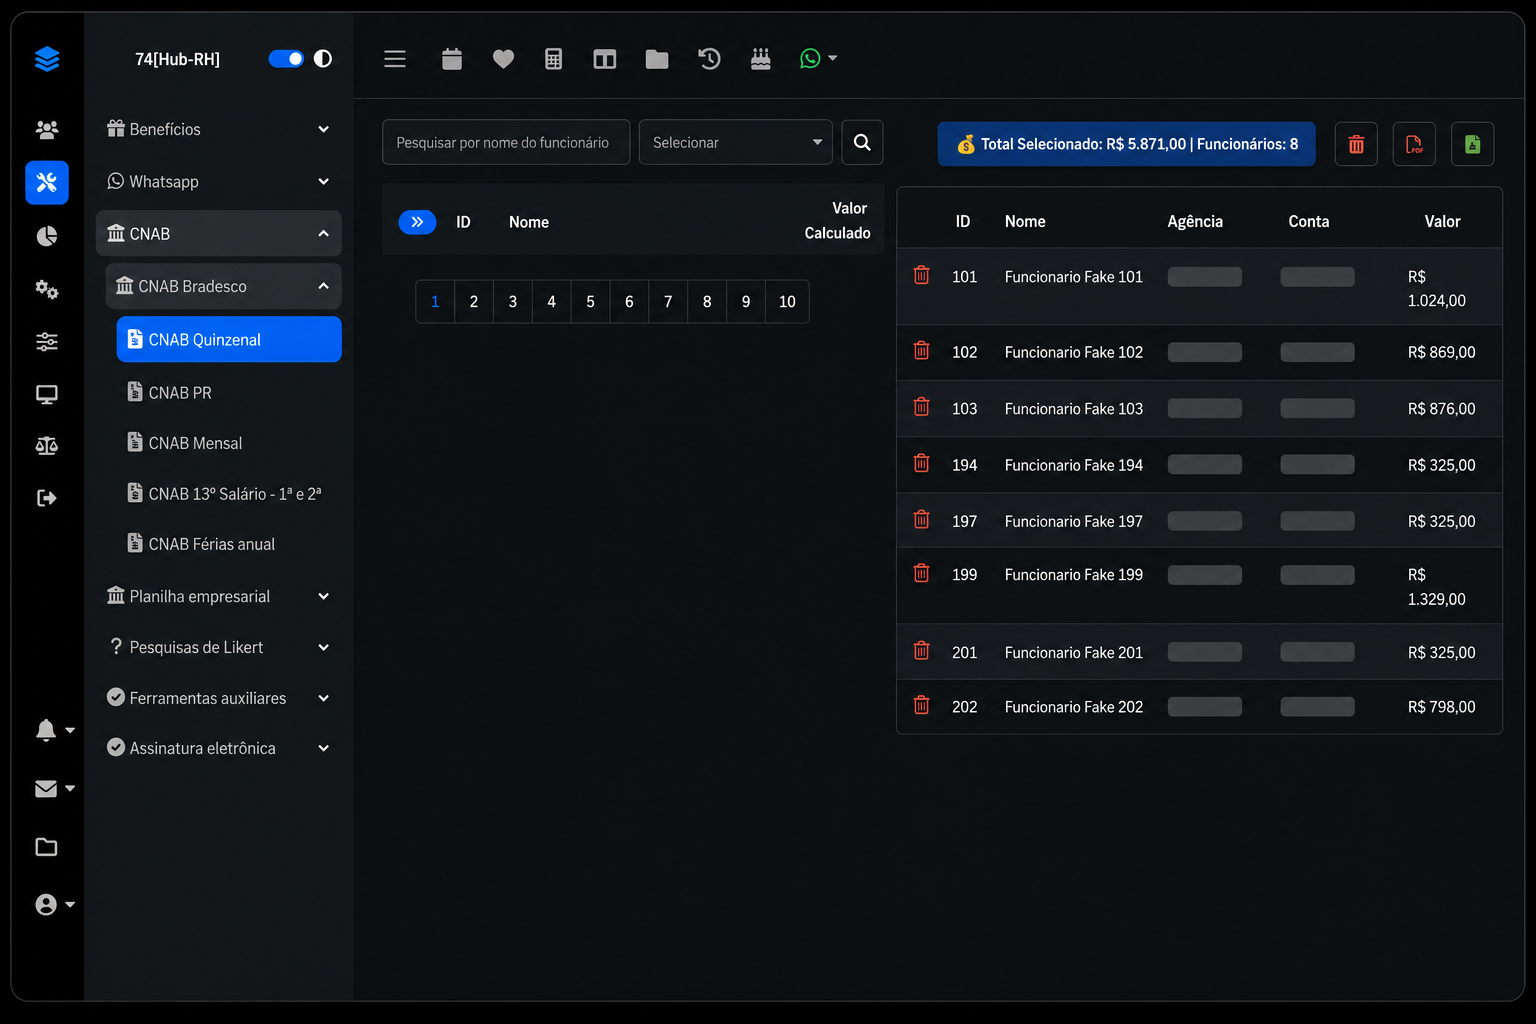Select CNAB Quinzenal item

229,339
